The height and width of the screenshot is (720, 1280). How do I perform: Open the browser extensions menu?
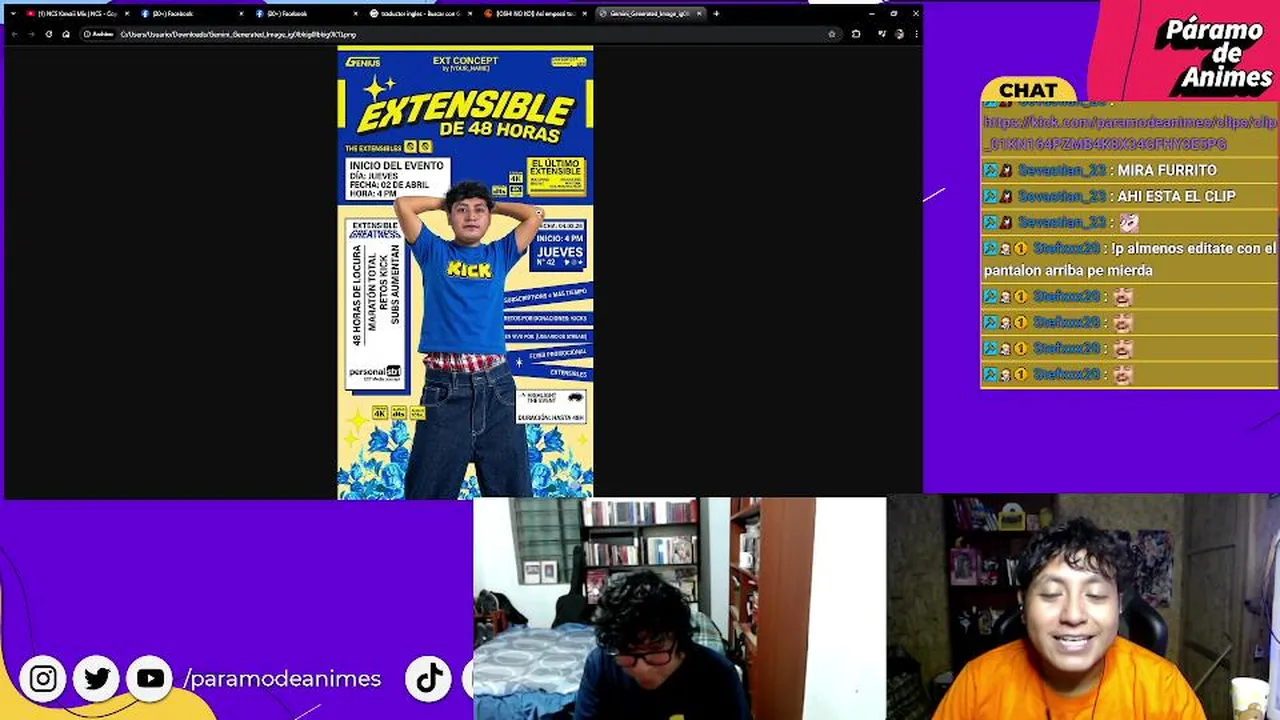[856, 34]
